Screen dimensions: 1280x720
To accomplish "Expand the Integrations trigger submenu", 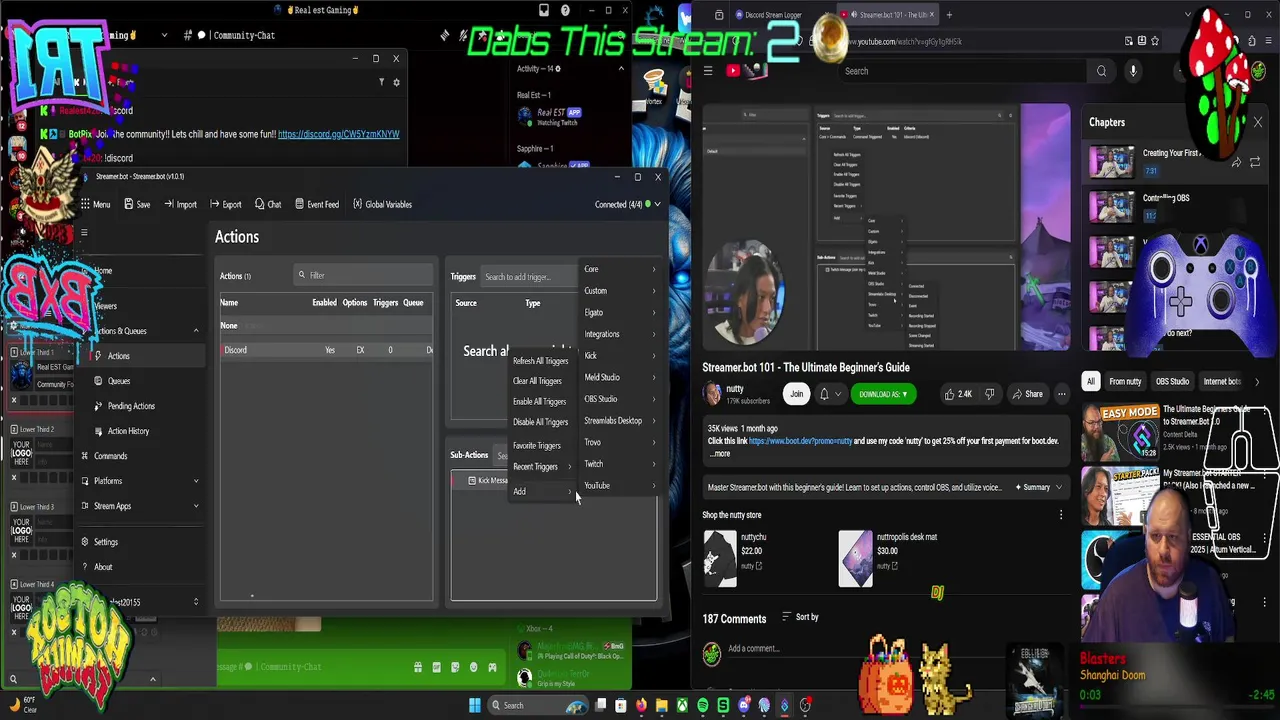I will tap(620, 334).
